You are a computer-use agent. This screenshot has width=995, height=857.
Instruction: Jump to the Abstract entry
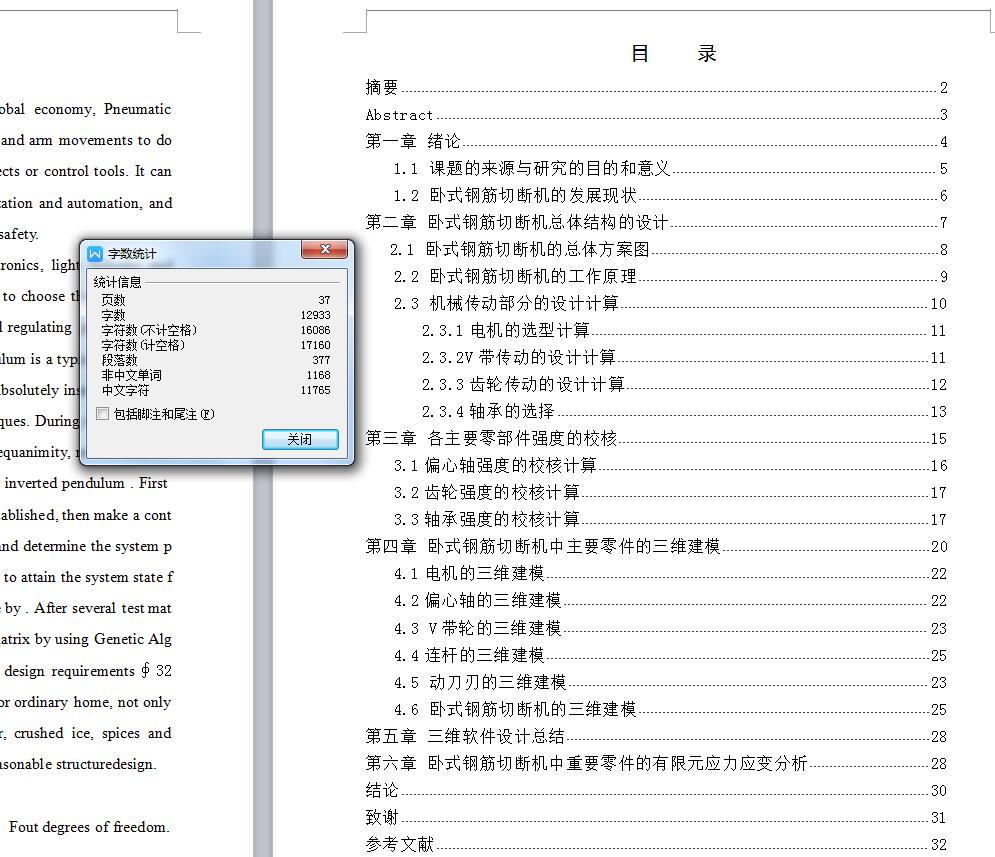point(399,115)
